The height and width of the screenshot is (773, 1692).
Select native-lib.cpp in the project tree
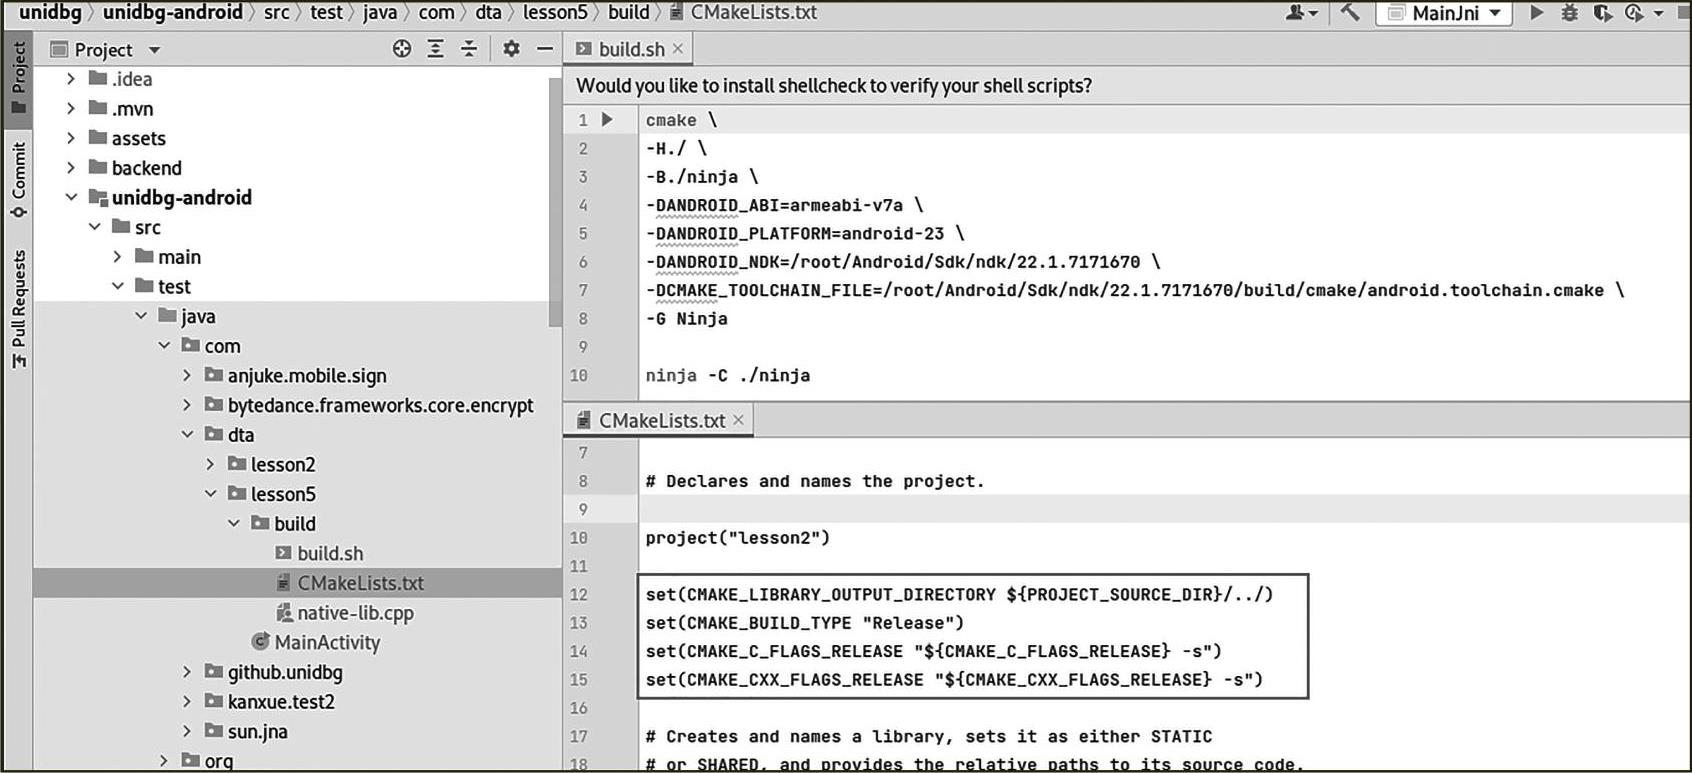tap(355, 613)
